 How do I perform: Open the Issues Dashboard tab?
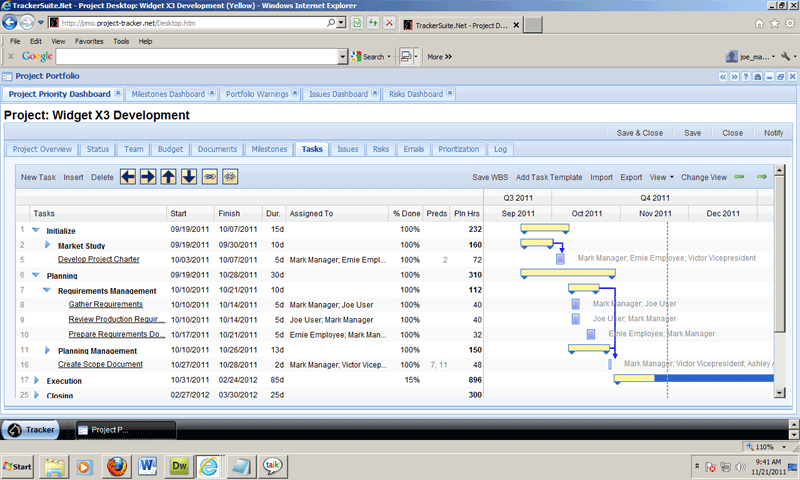pyautogui.click(x=338, y=94)
